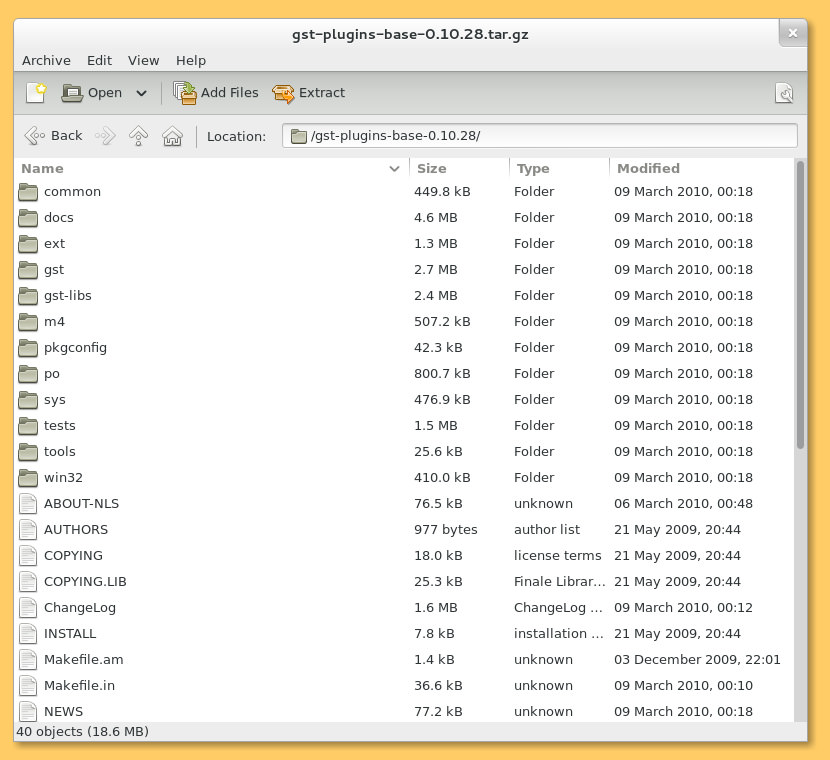This screenshot has height=760, width=830.
Task: Click inside the Location field
Action: 540,135
